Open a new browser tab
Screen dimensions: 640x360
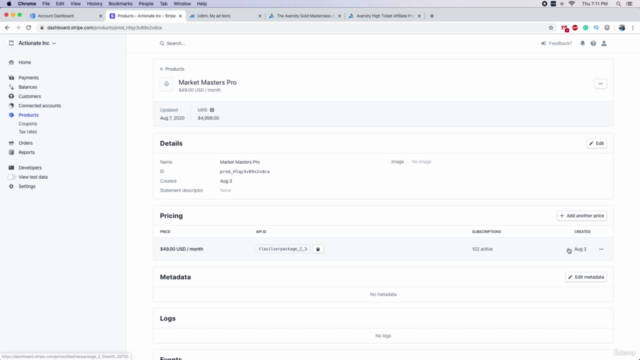point(432,16)
